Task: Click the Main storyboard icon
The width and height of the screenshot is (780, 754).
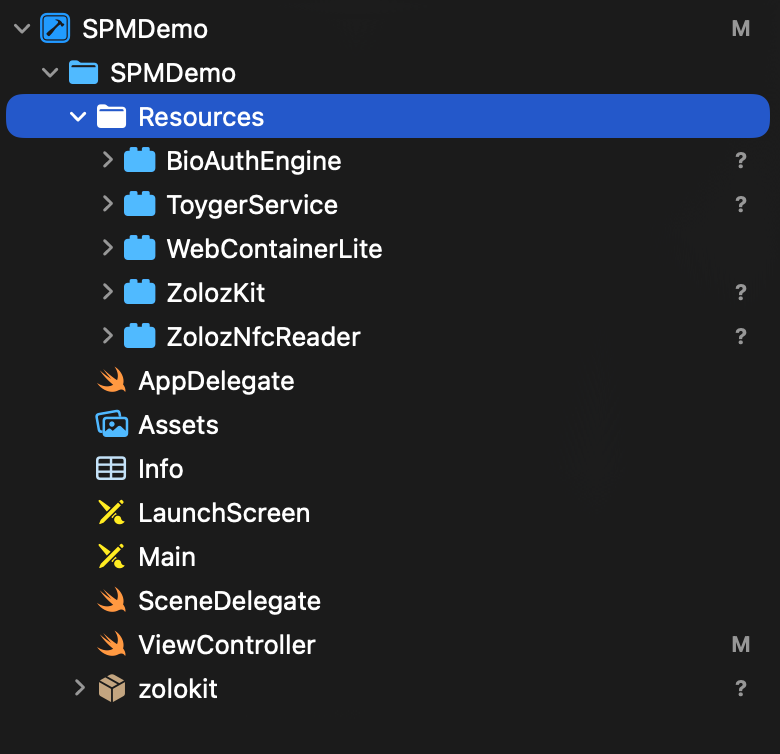Action: click(x=111, y=557)
